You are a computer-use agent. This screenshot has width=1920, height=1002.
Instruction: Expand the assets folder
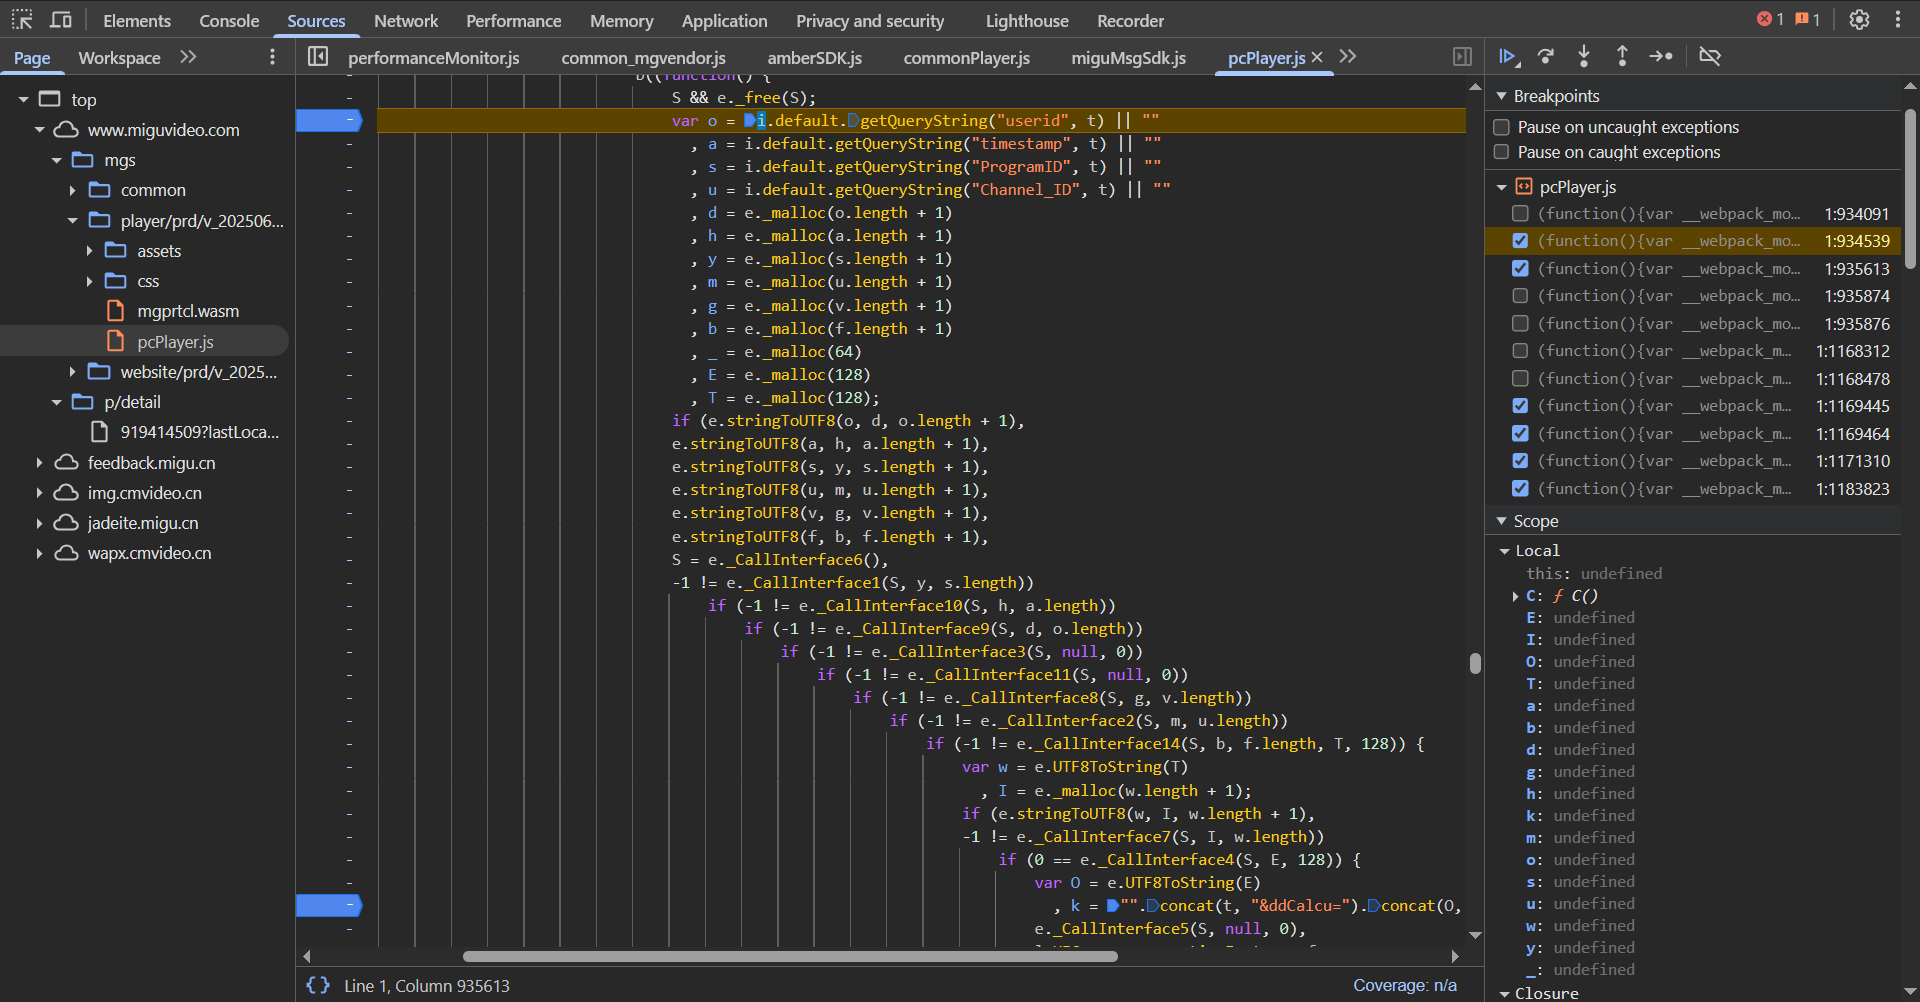(x=89, y=250)
